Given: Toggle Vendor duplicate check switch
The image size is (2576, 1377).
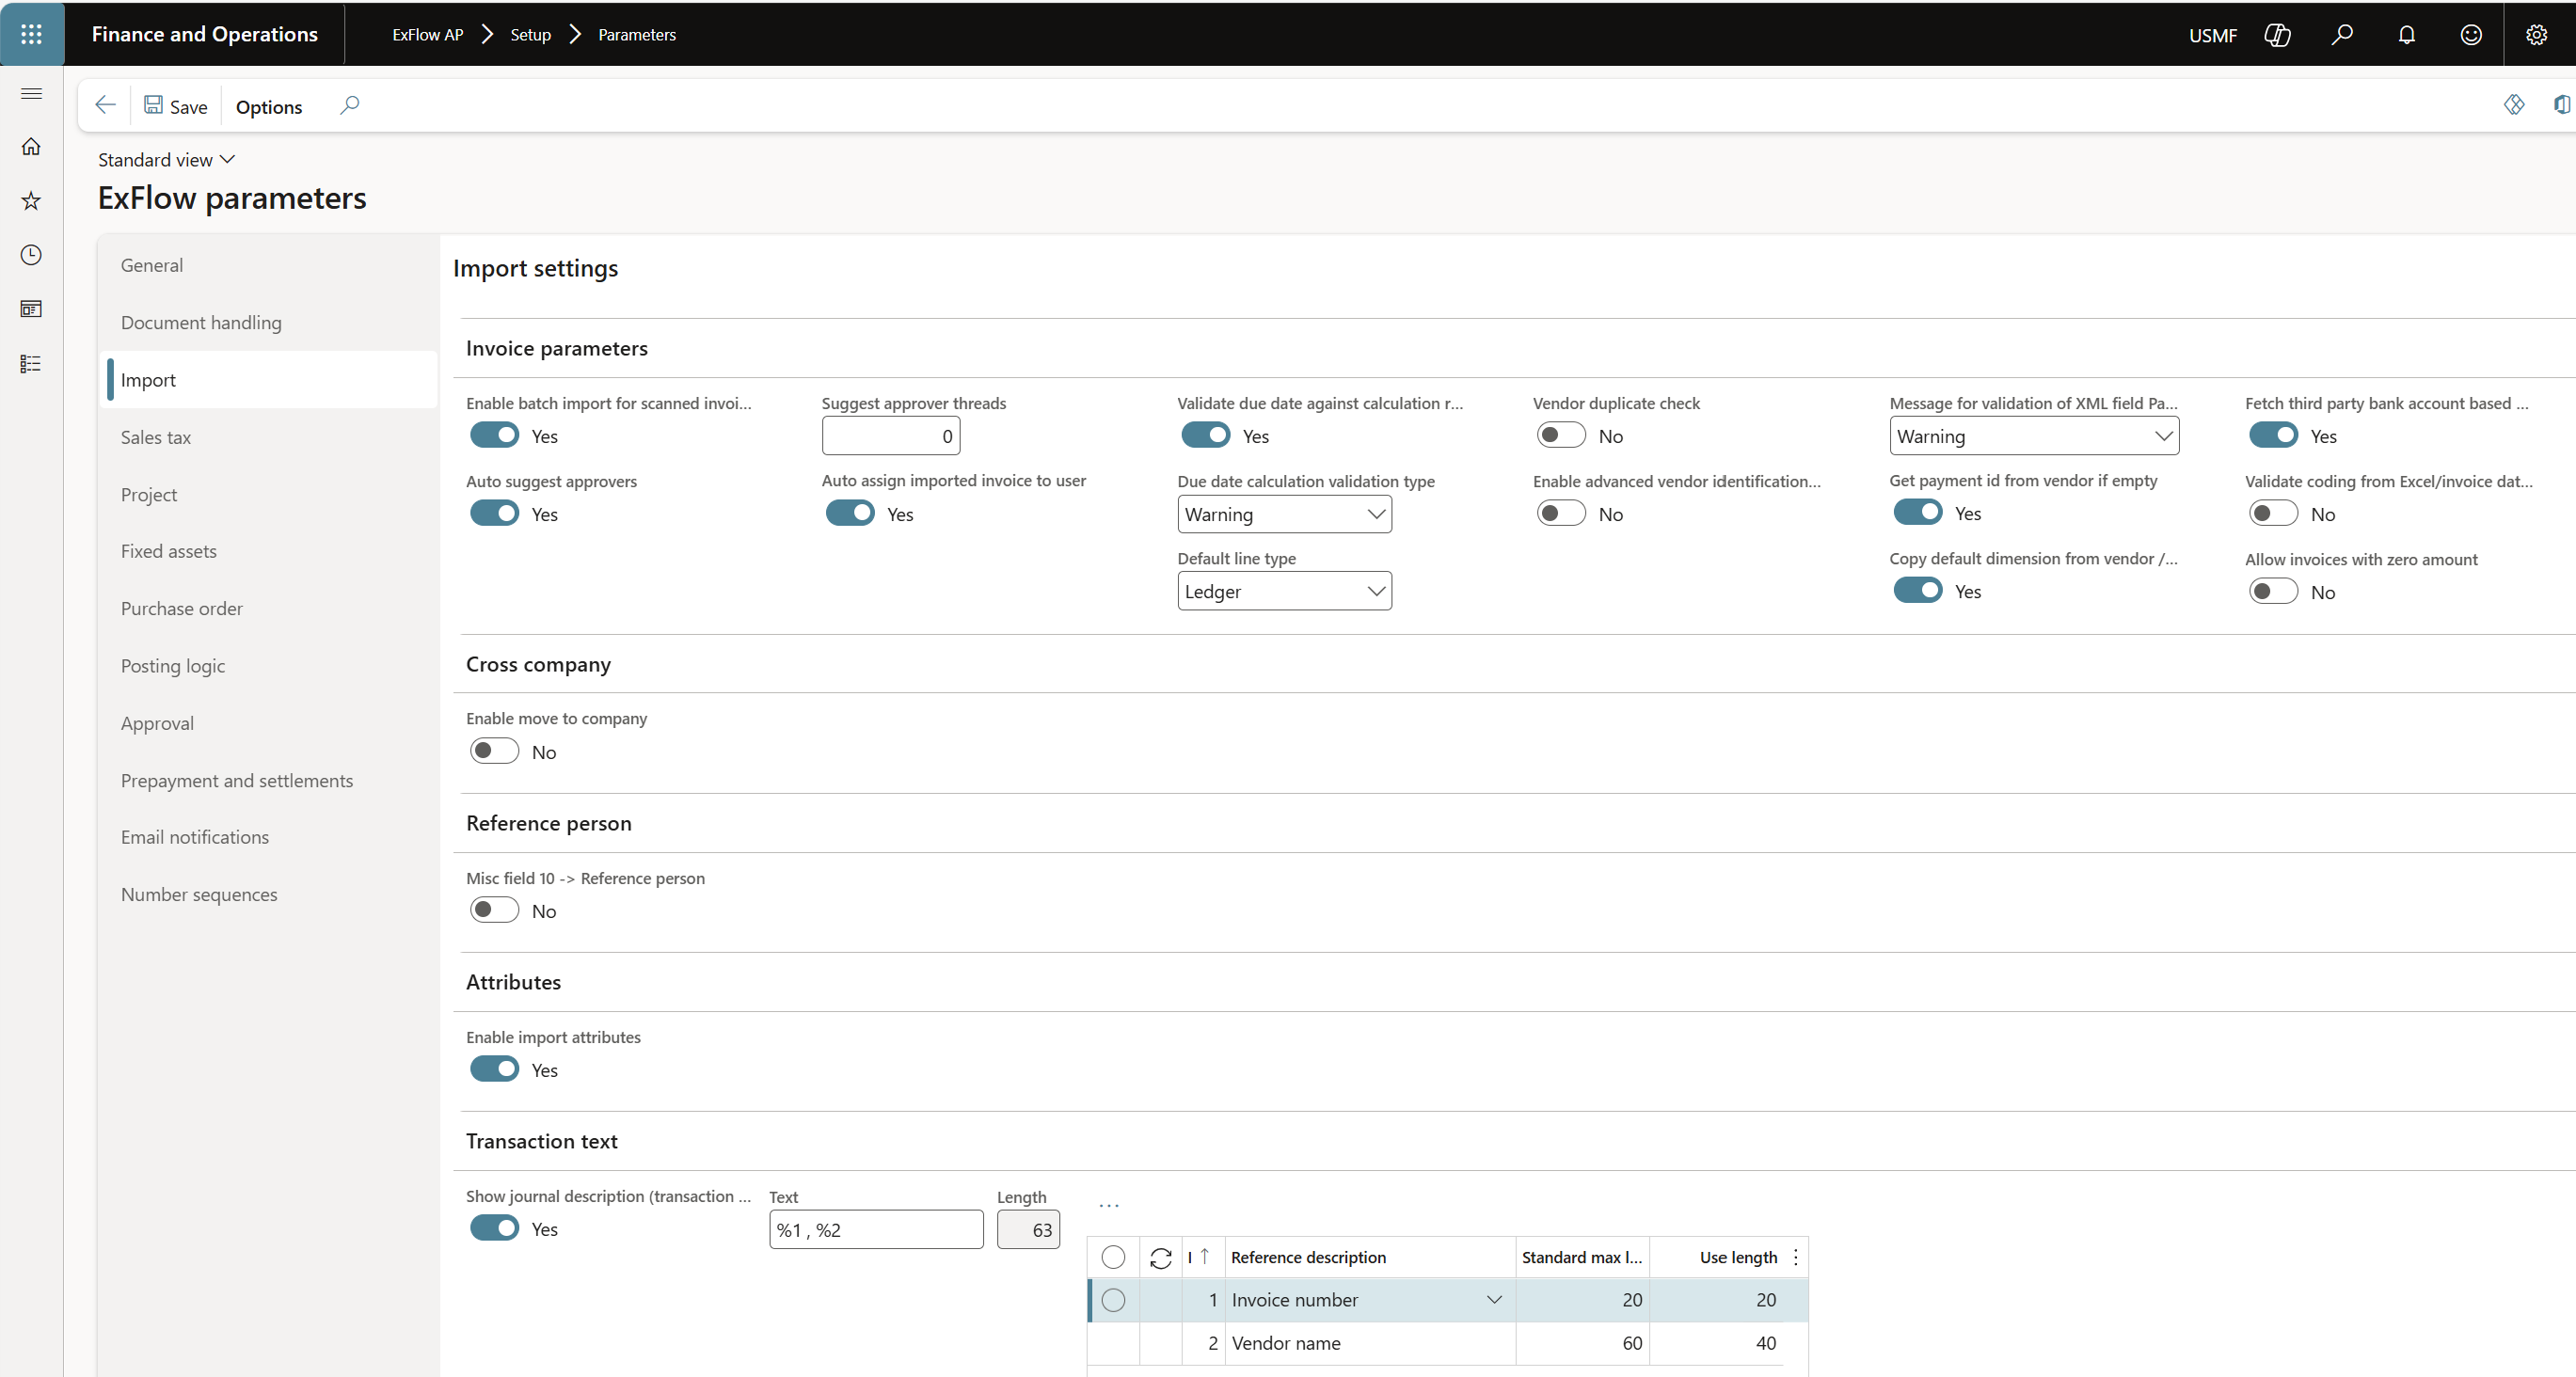Looking at the screenshot, I should pyautogui.click(x=1560, y=436).
